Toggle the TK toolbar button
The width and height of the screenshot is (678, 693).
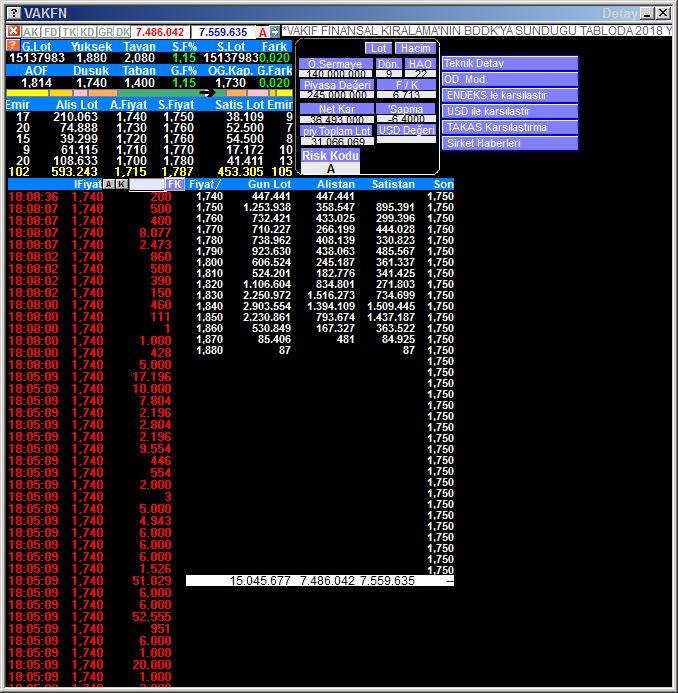69,32
